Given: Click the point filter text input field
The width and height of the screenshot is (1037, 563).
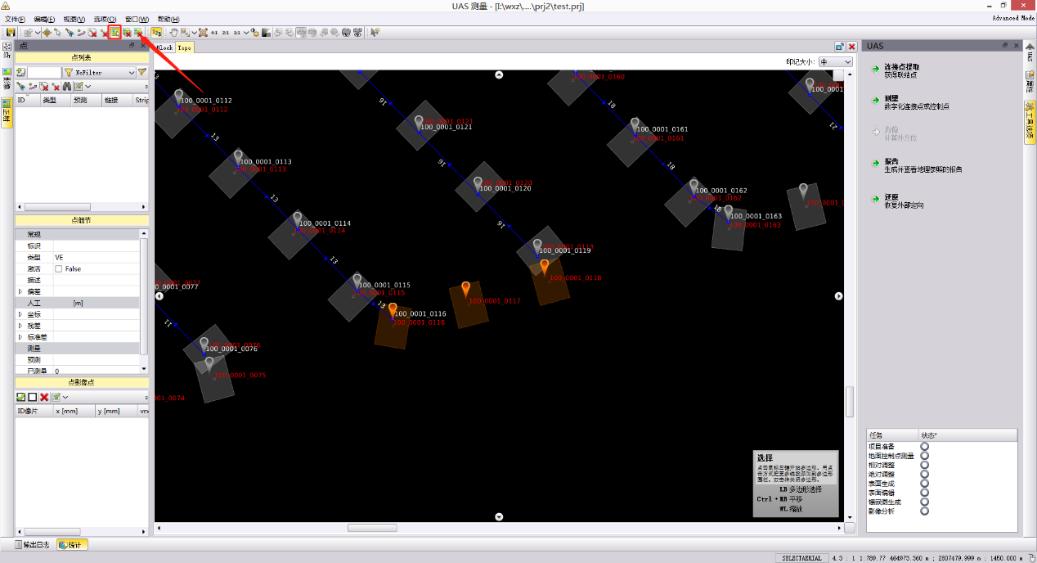Looking at the screenshot, I should click(44, 72).
